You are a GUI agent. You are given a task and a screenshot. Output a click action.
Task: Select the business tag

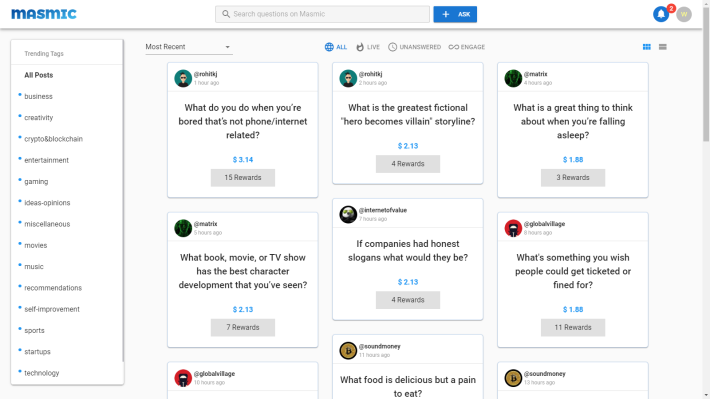(38, 96)
